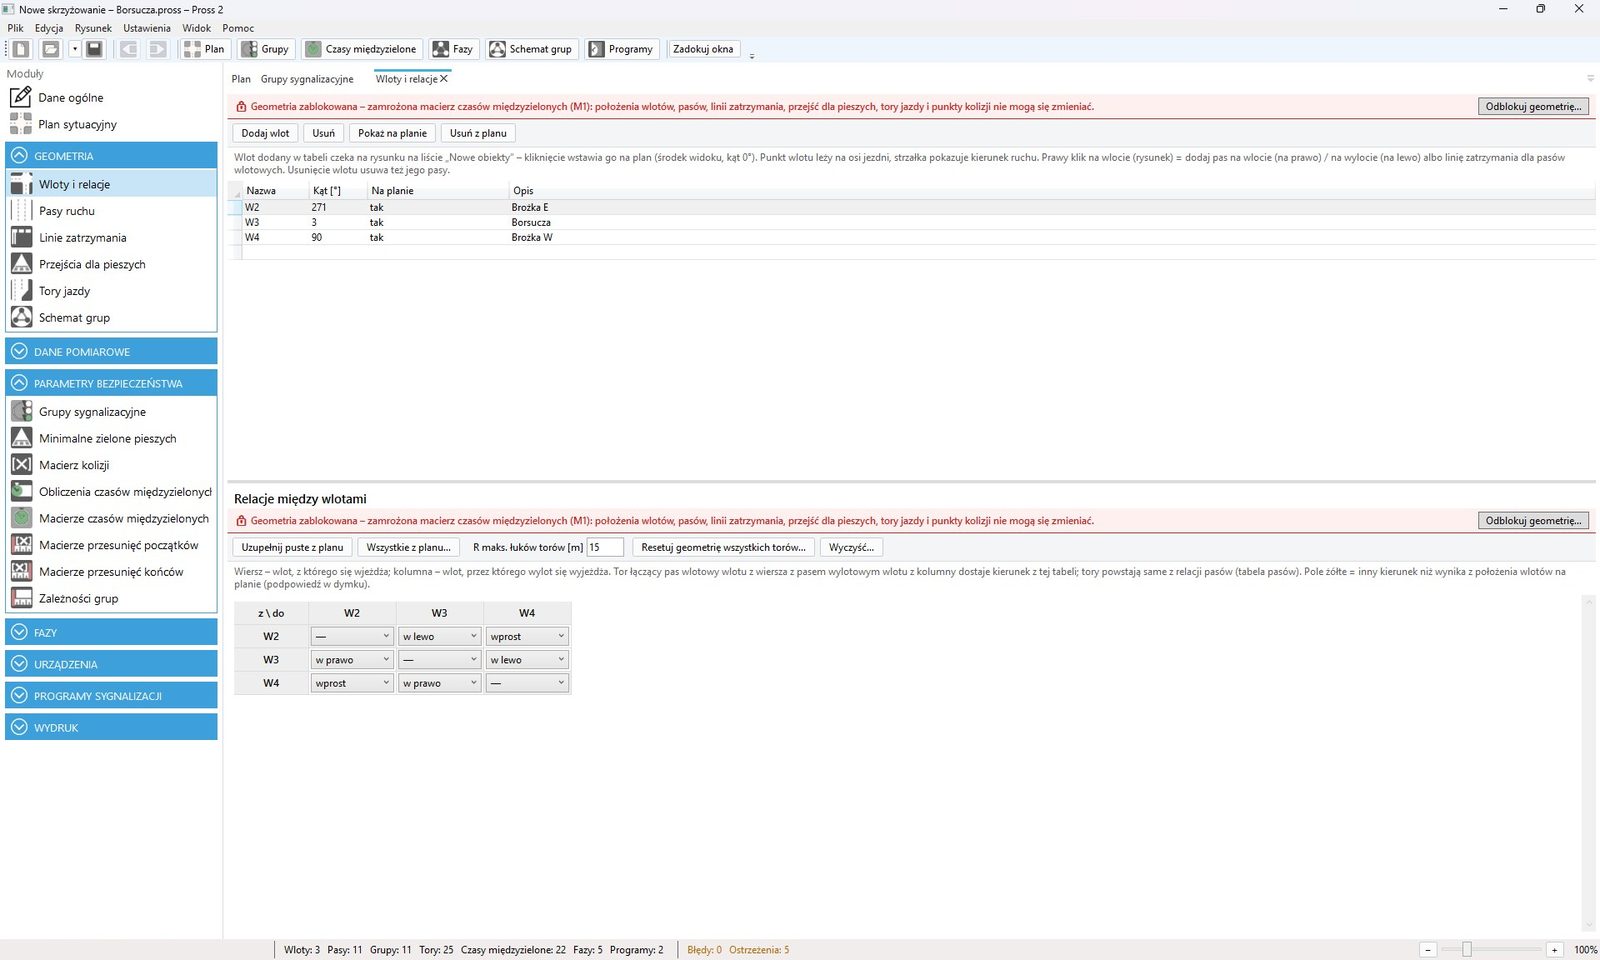Switch to Grupy sygnalizacyjne tab
Image resolution: width=1600 pixels, height=960 pixels.
pyautogui.click(x=307, y=79)
